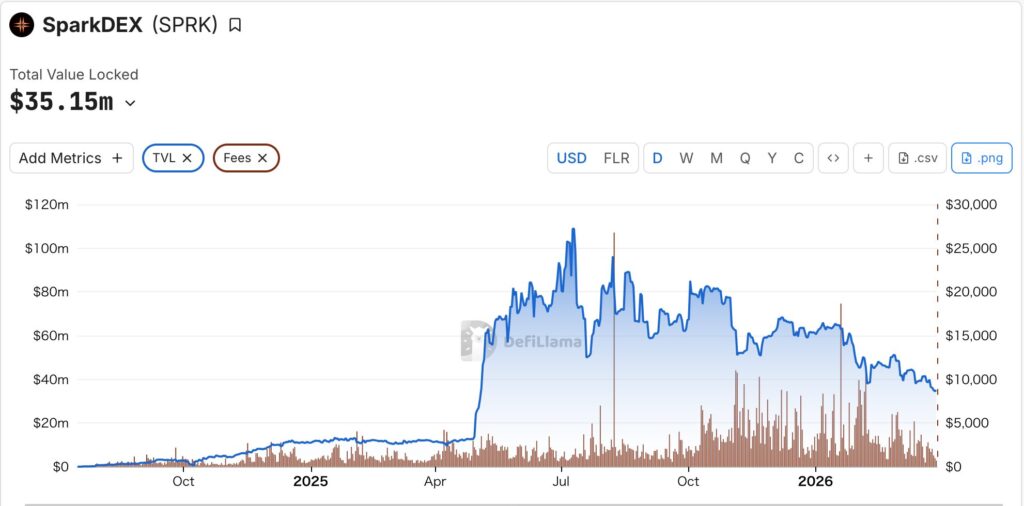The width and height of the screenshot is (1024, 506).
Task: Export chart as .png image
Action: (x=981, y=158)
